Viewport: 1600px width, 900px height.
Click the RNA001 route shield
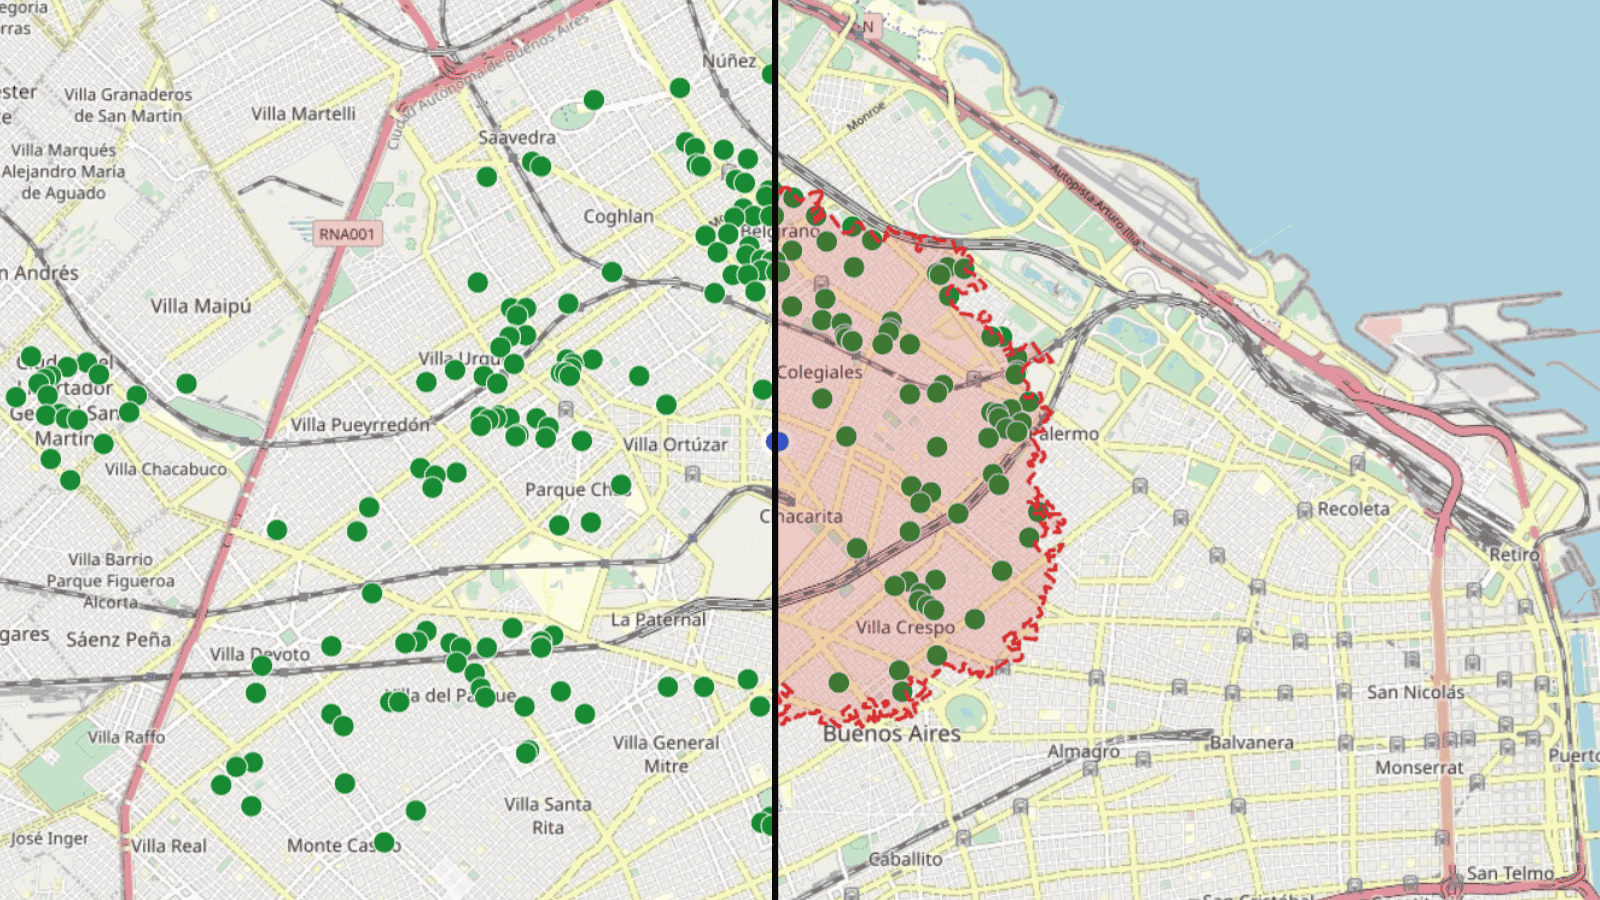(346, 234)
